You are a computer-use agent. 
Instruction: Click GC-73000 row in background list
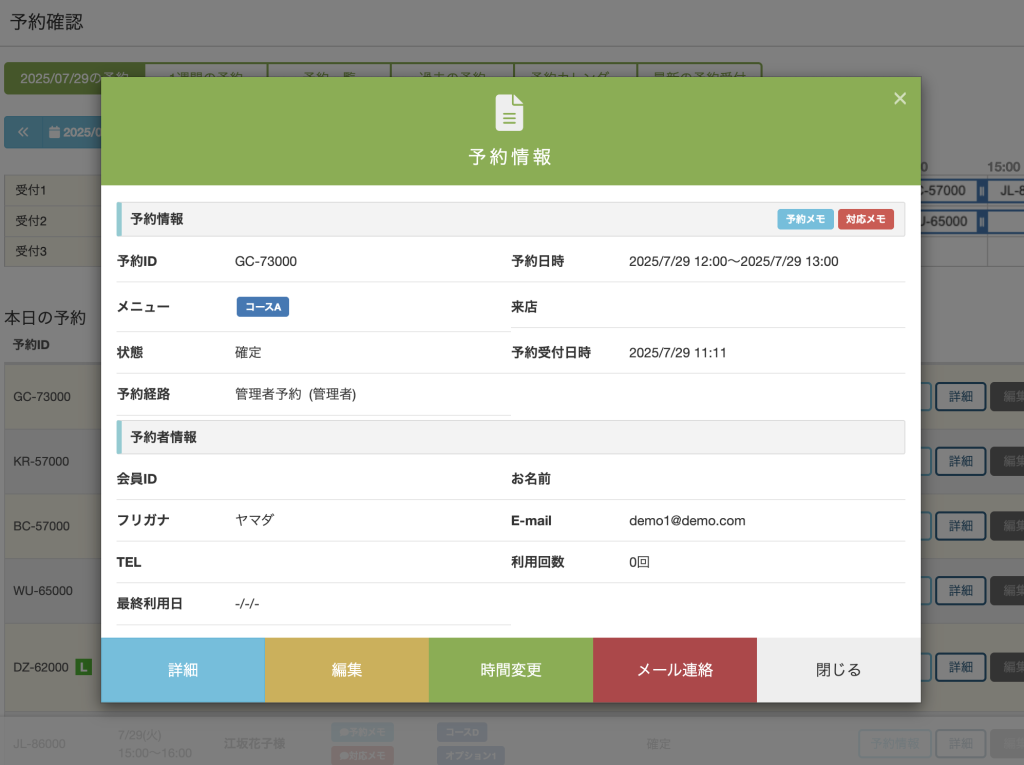(42, 397)
